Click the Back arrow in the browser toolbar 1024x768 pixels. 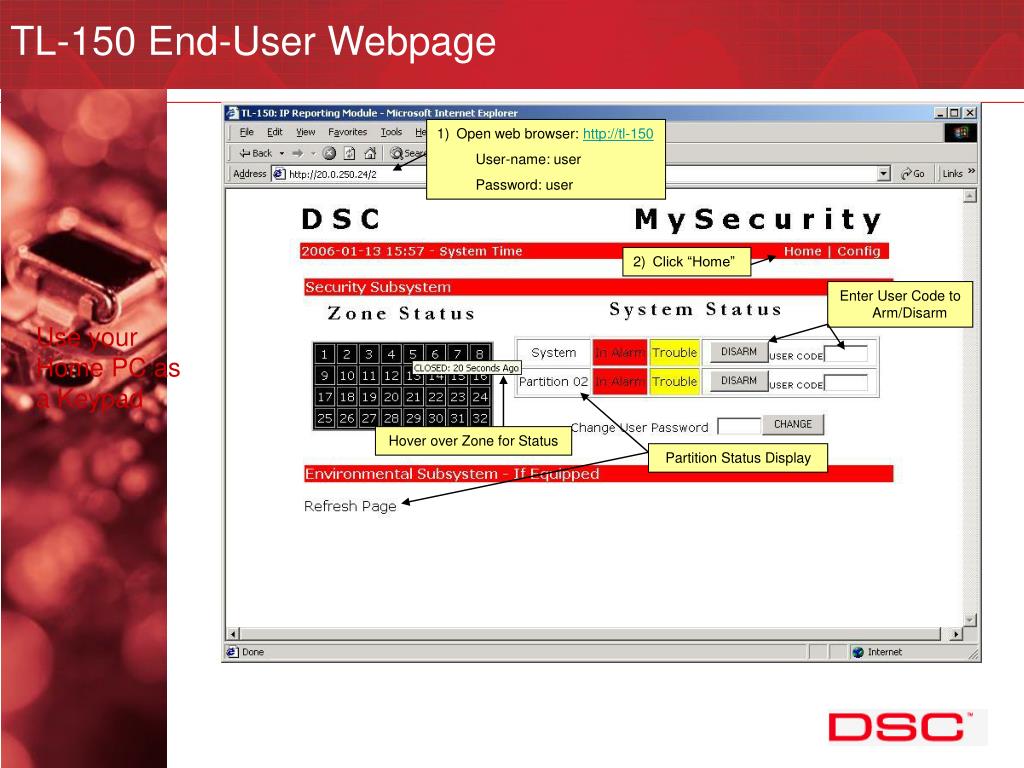245,153
